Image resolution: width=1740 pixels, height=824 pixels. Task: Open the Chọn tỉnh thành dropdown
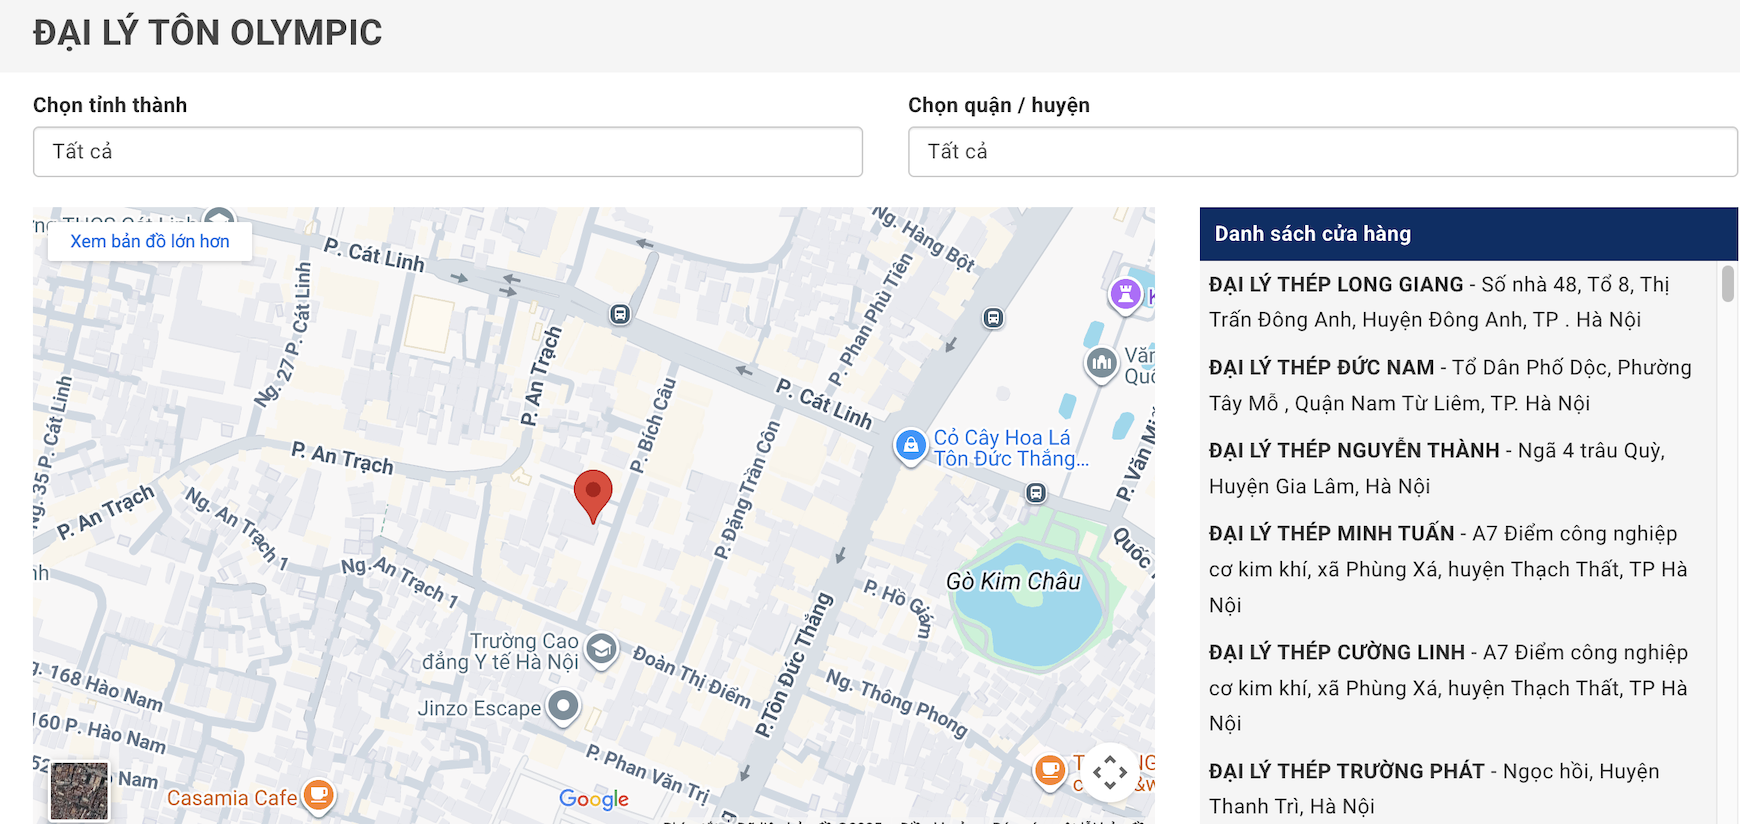[x=448, y=152]
